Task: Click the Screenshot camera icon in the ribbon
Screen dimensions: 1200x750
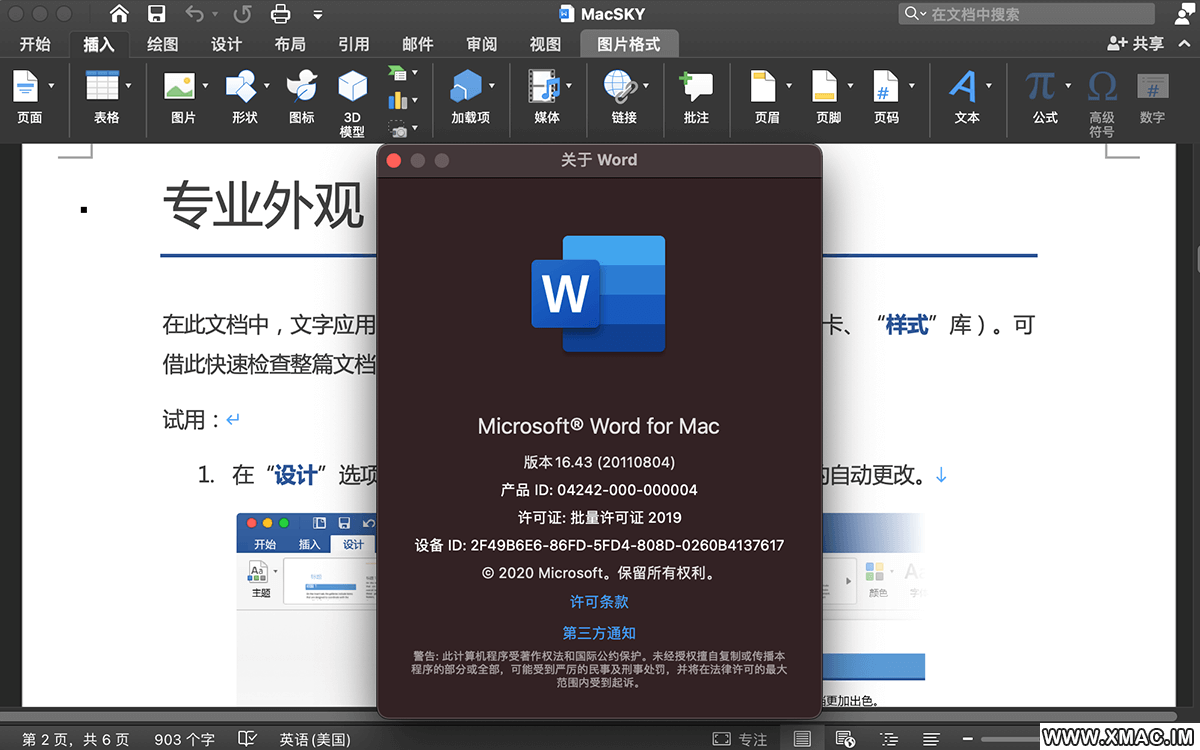Action: 397,129
